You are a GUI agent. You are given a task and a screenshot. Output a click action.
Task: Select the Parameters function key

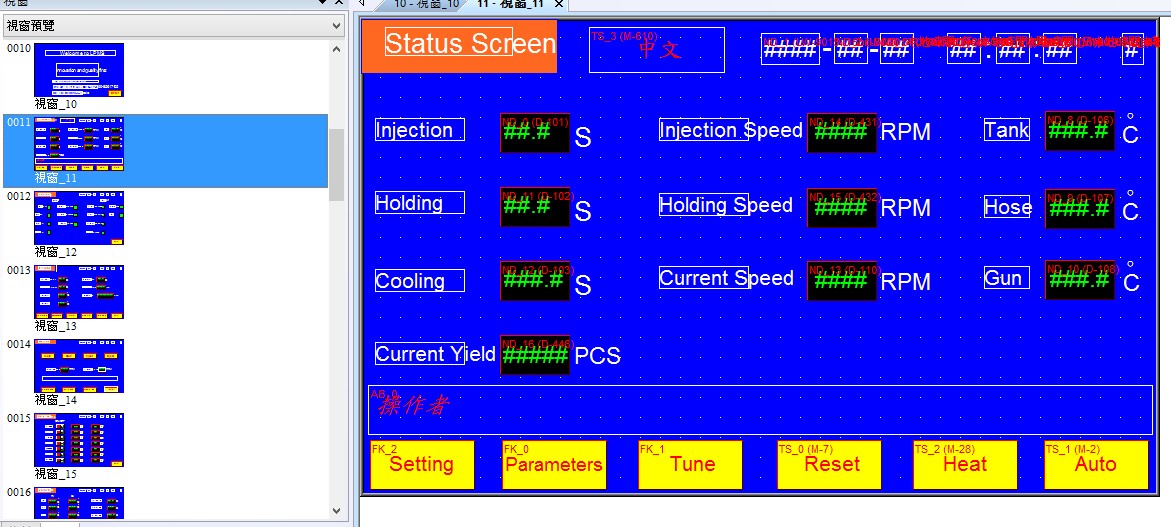click(554, 465)
